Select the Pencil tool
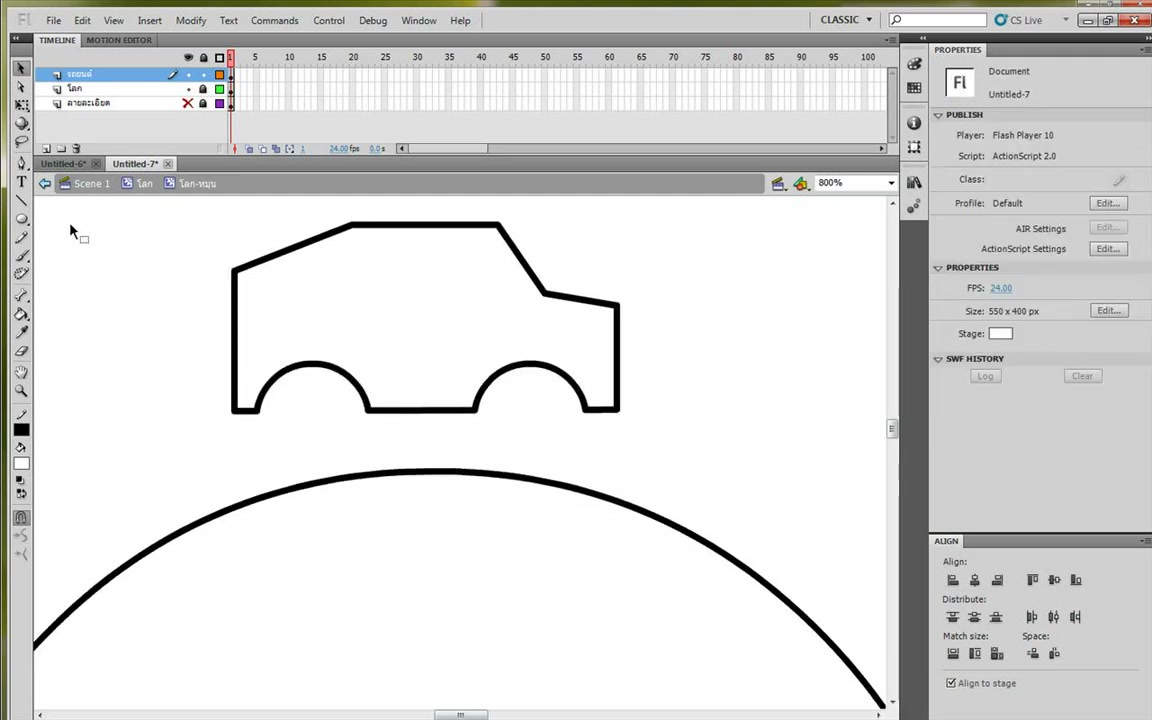The image size is (1152, 720). pyautogui.click(x=21, y=237)
